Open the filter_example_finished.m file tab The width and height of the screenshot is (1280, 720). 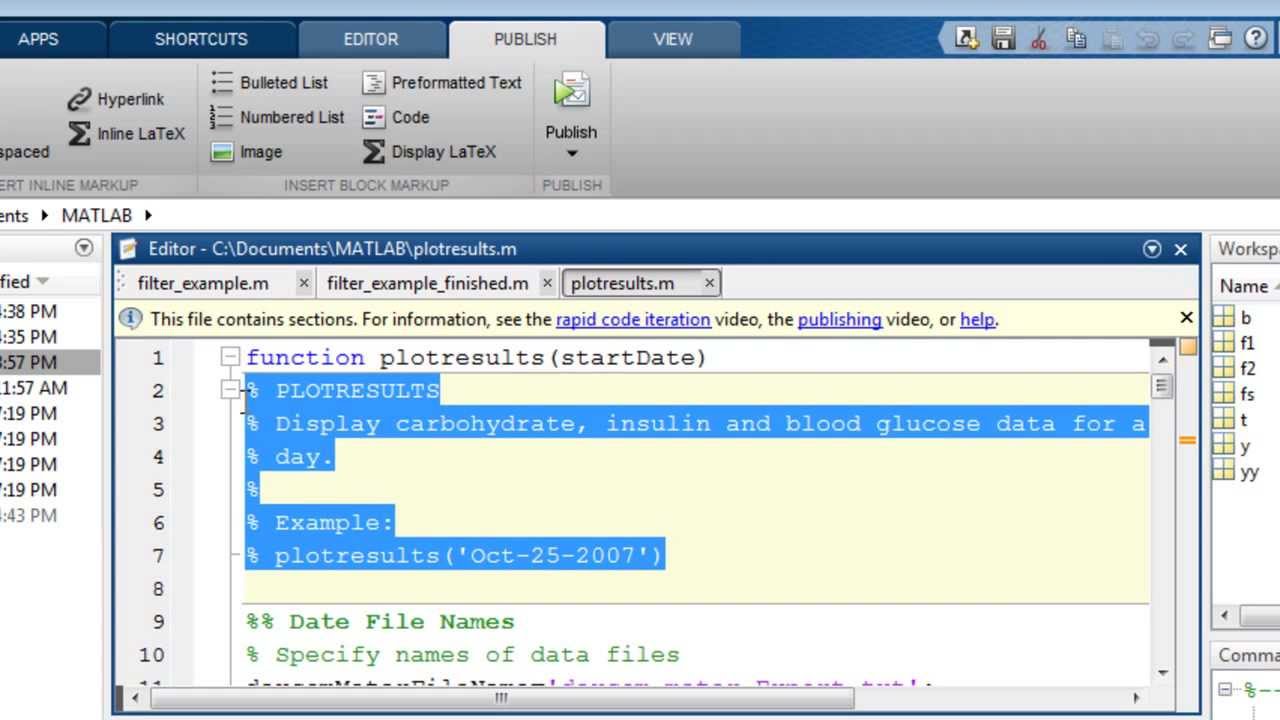pyautogui.click(x=427, y=283)
